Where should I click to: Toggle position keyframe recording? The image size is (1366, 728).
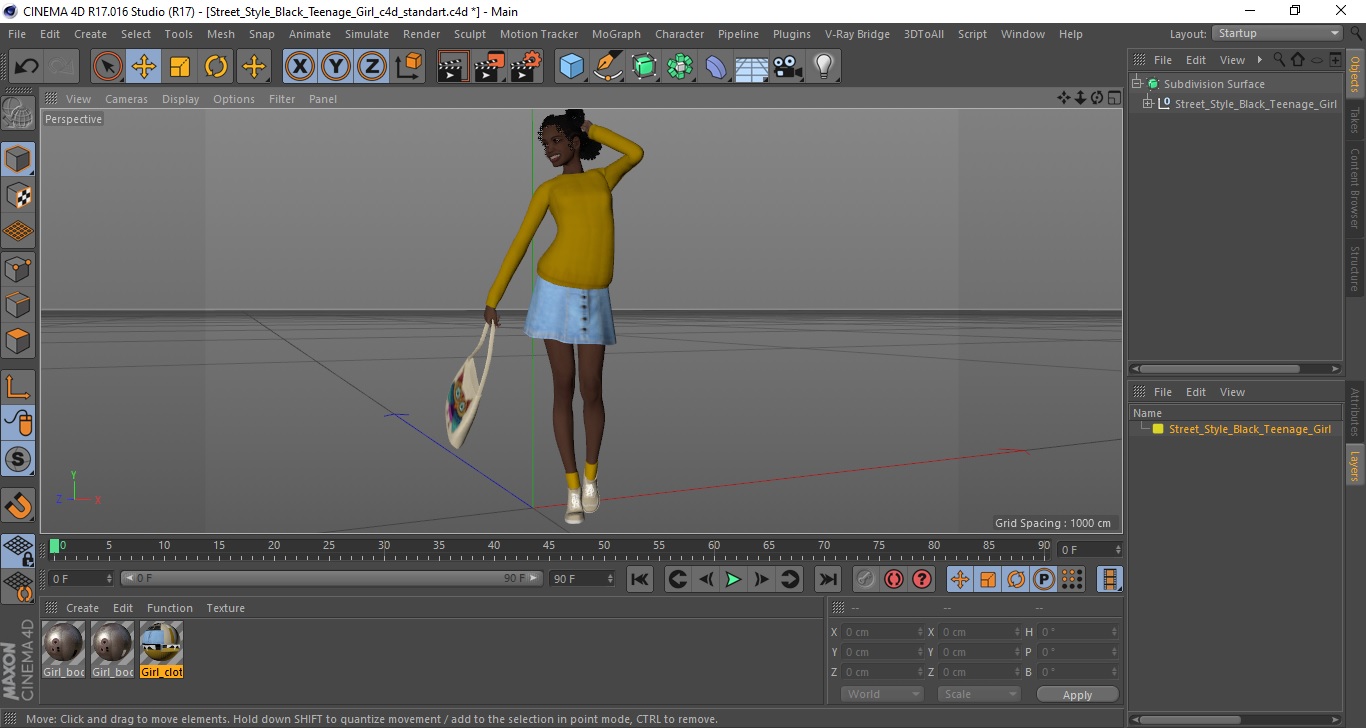[x=960, y=579]
